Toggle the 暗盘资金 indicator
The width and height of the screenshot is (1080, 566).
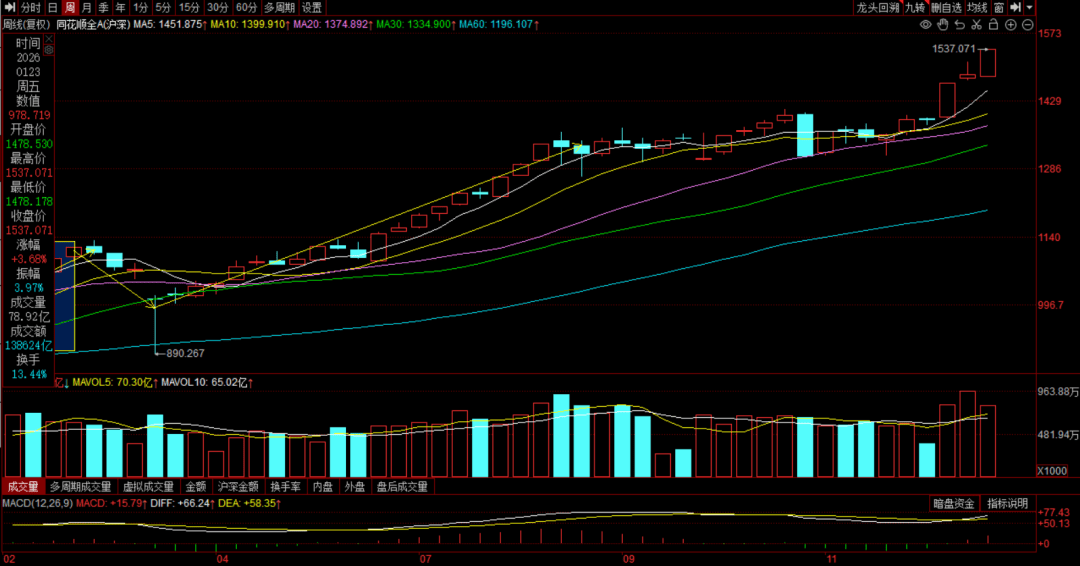pyautogui.click(x=953, y=504)
